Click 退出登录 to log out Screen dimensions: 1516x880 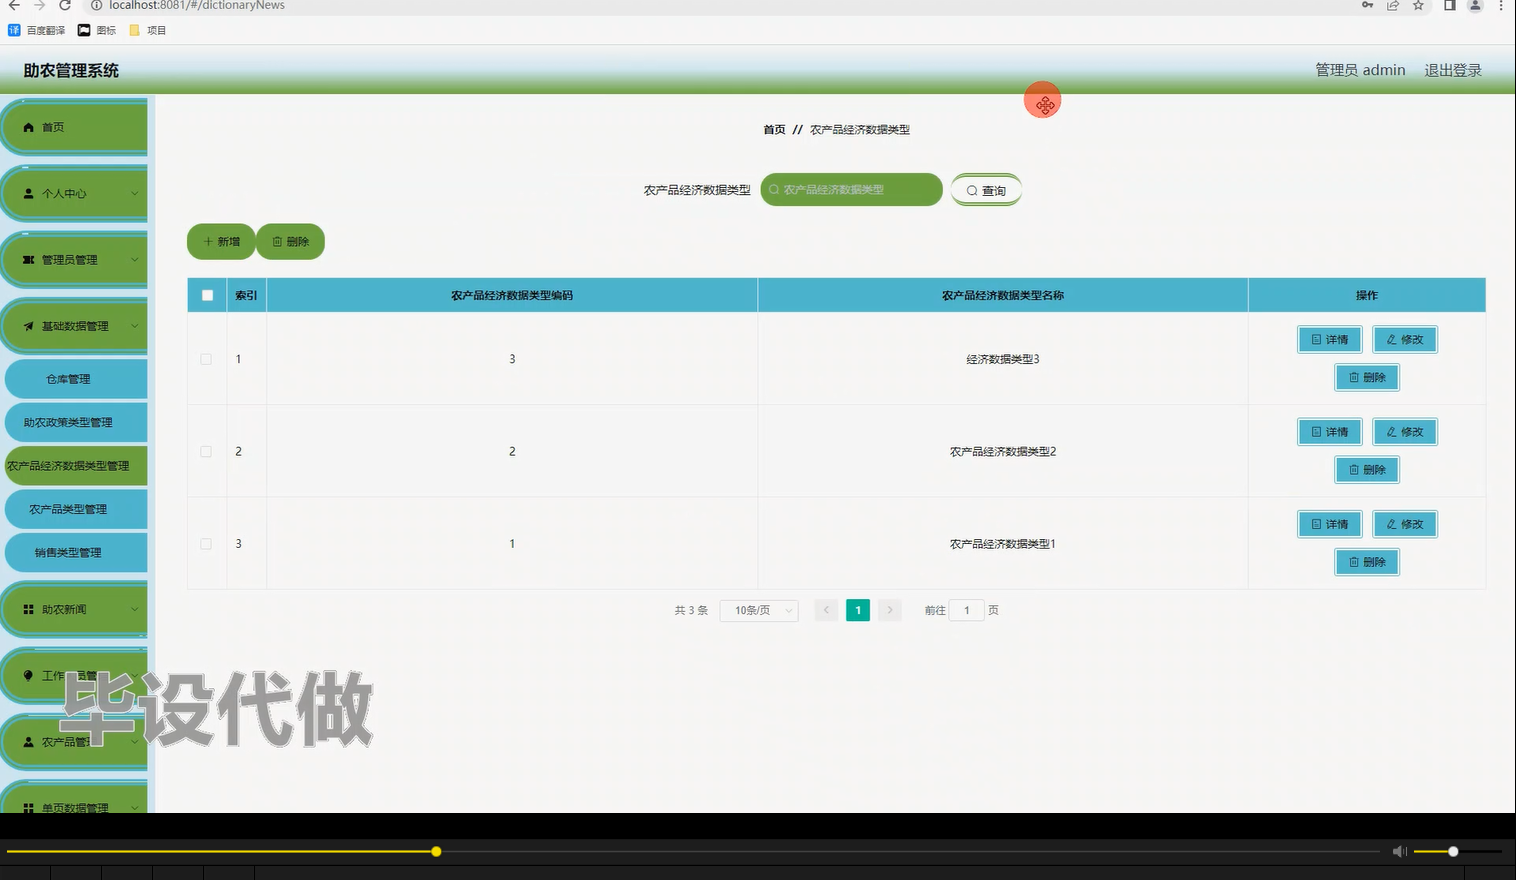1453,70
